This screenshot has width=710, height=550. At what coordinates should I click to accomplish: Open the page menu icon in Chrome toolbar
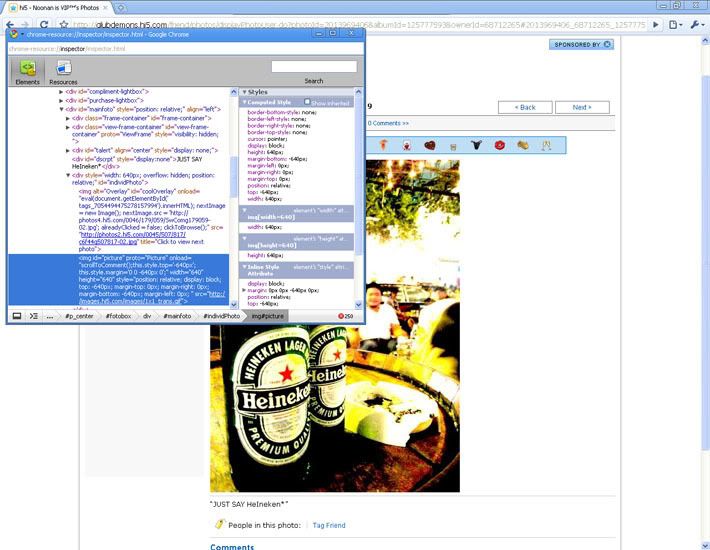675,25
